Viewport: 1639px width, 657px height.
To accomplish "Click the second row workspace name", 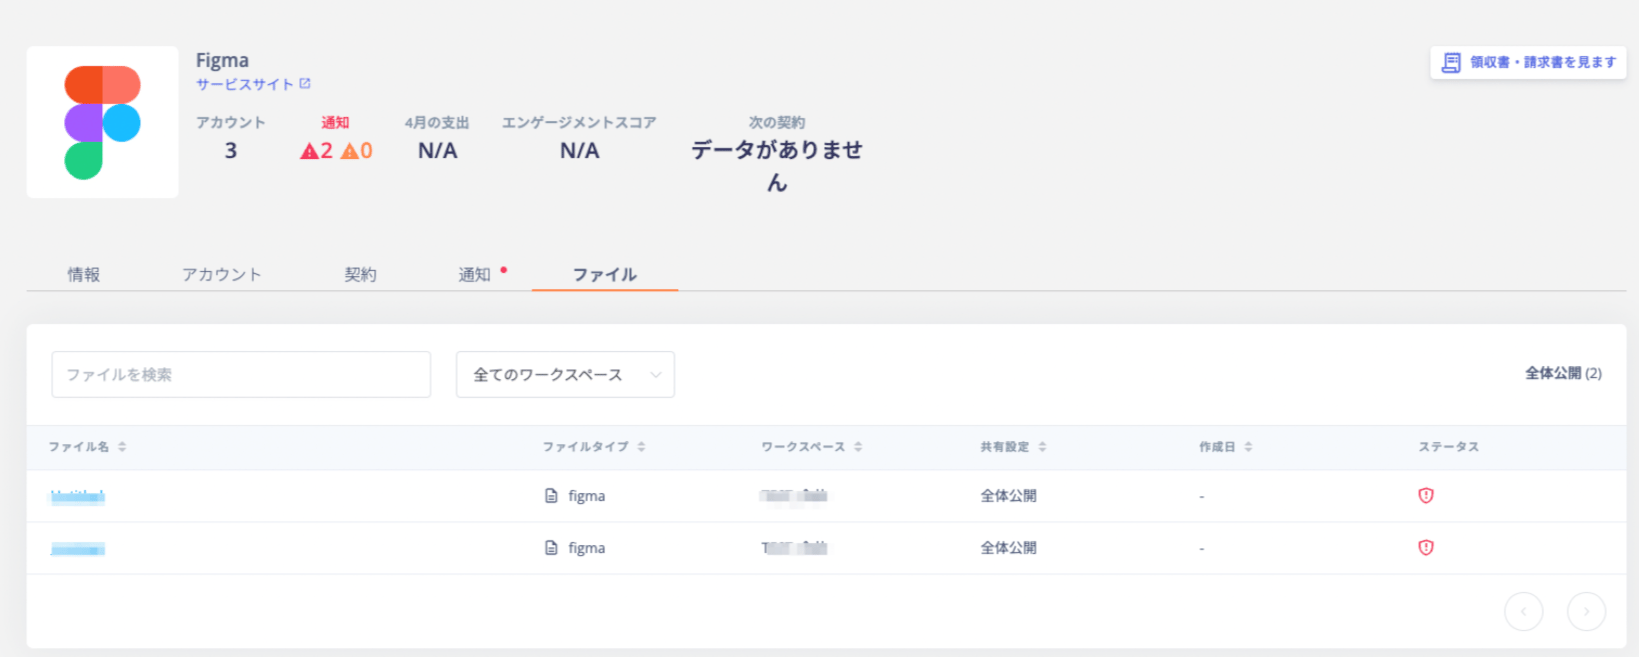I will (x=794, y=548).
